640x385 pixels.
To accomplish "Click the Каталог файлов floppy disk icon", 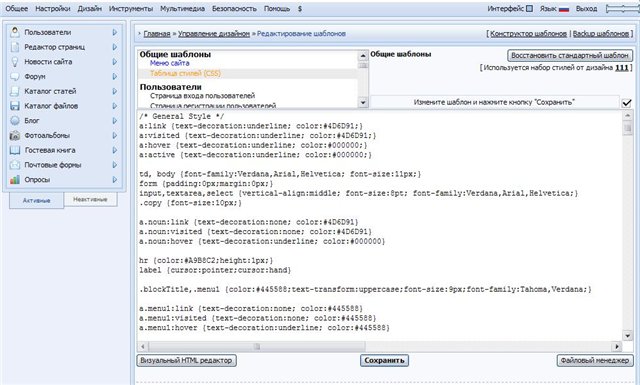I will click(15, 106).
